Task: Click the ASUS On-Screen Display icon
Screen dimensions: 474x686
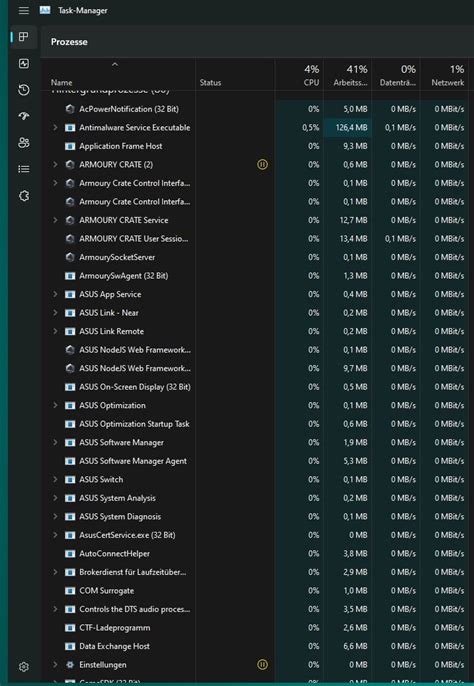Action: (x=70, y=387)
